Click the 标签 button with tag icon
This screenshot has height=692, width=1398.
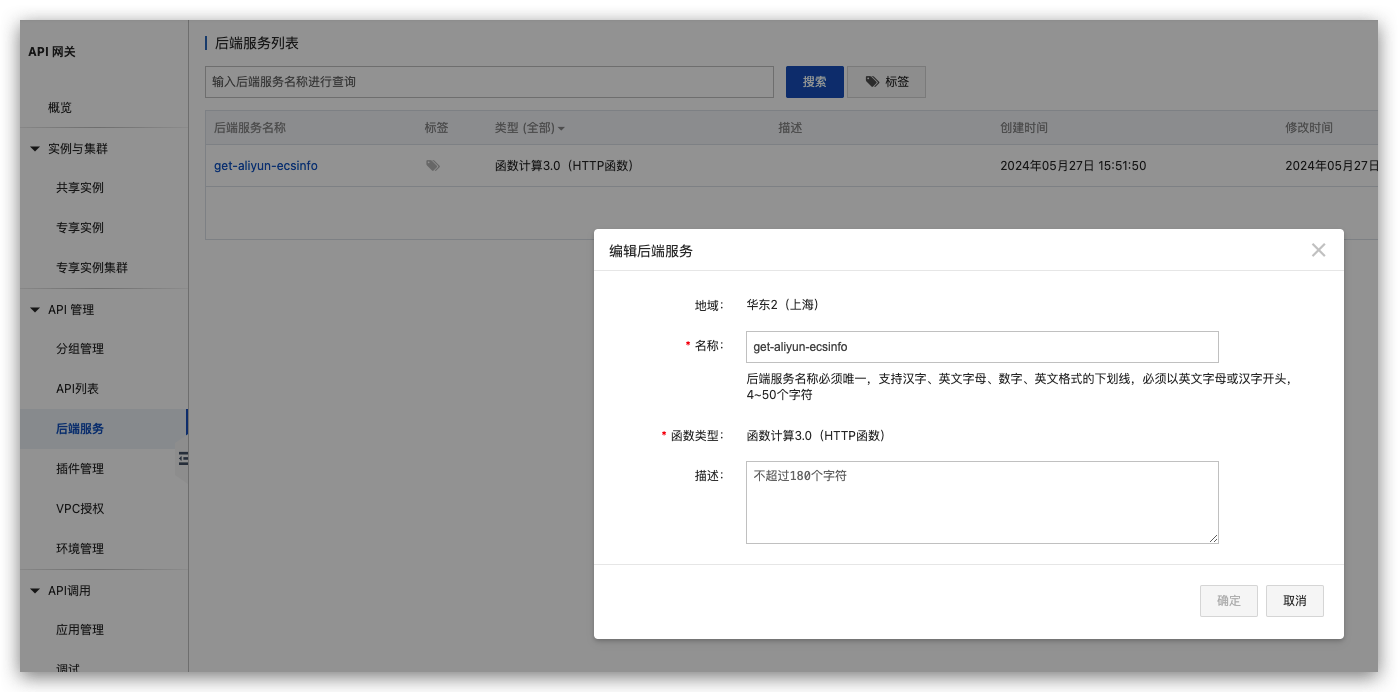[886, 82]
